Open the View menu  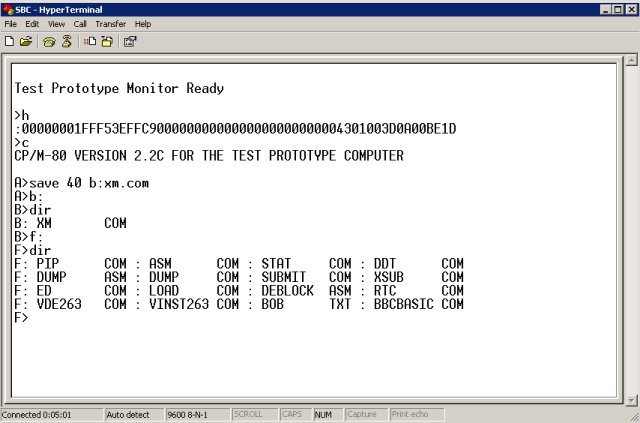tap(56, 24)
